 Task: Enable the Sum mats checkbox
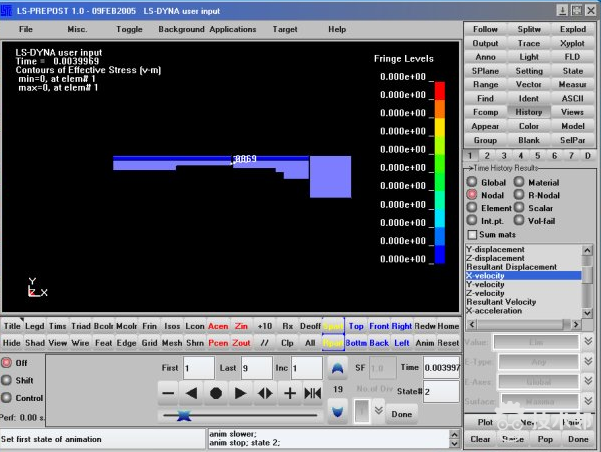point(473,233)
